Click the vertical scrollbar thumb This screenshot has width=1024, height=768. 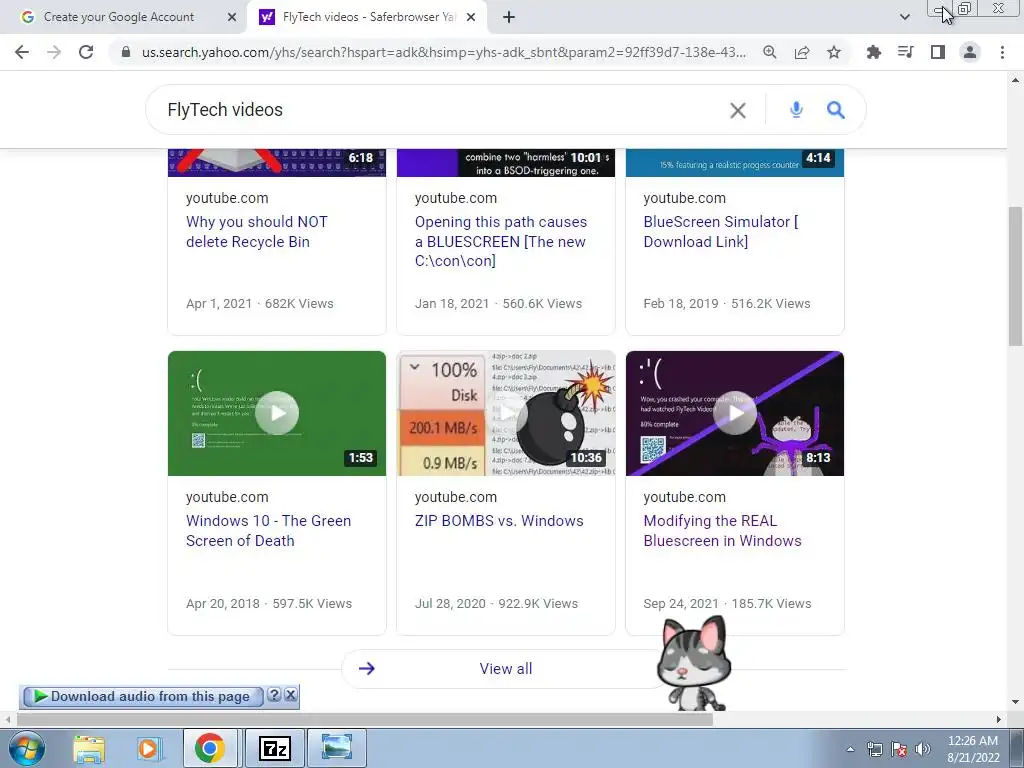[1015, 276]
